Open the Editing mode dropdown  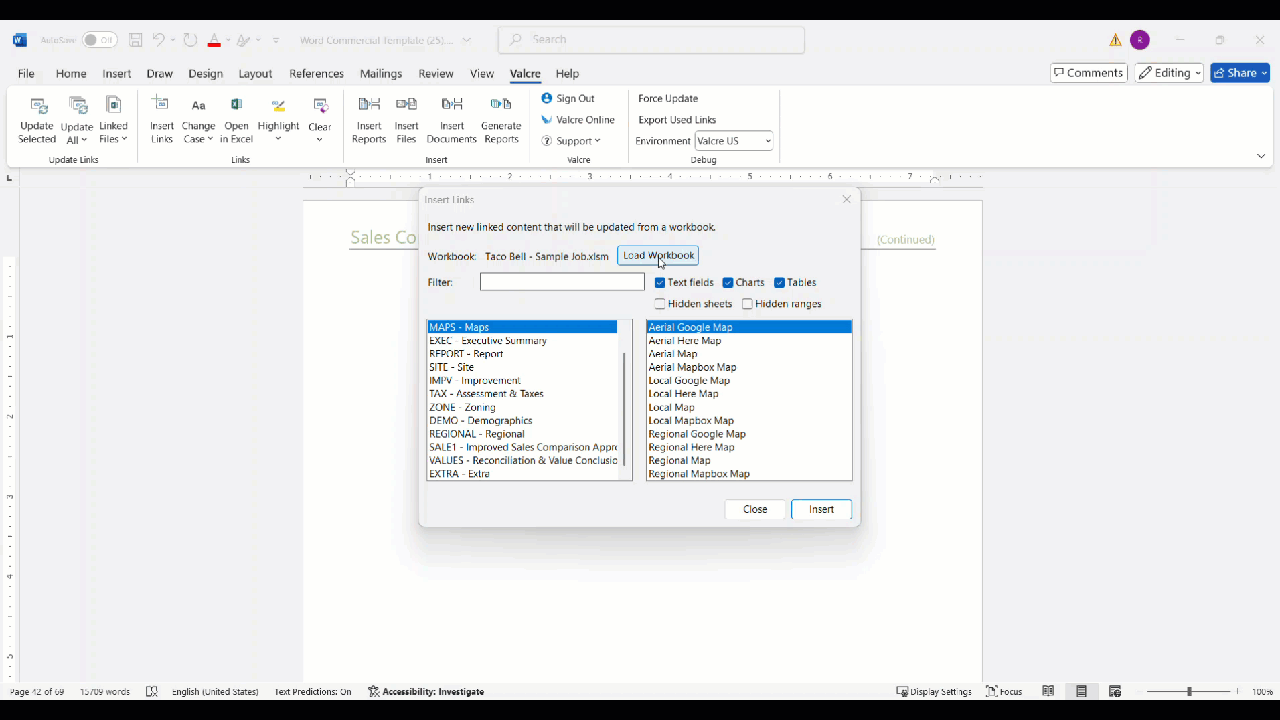[x=1168, y=73]
